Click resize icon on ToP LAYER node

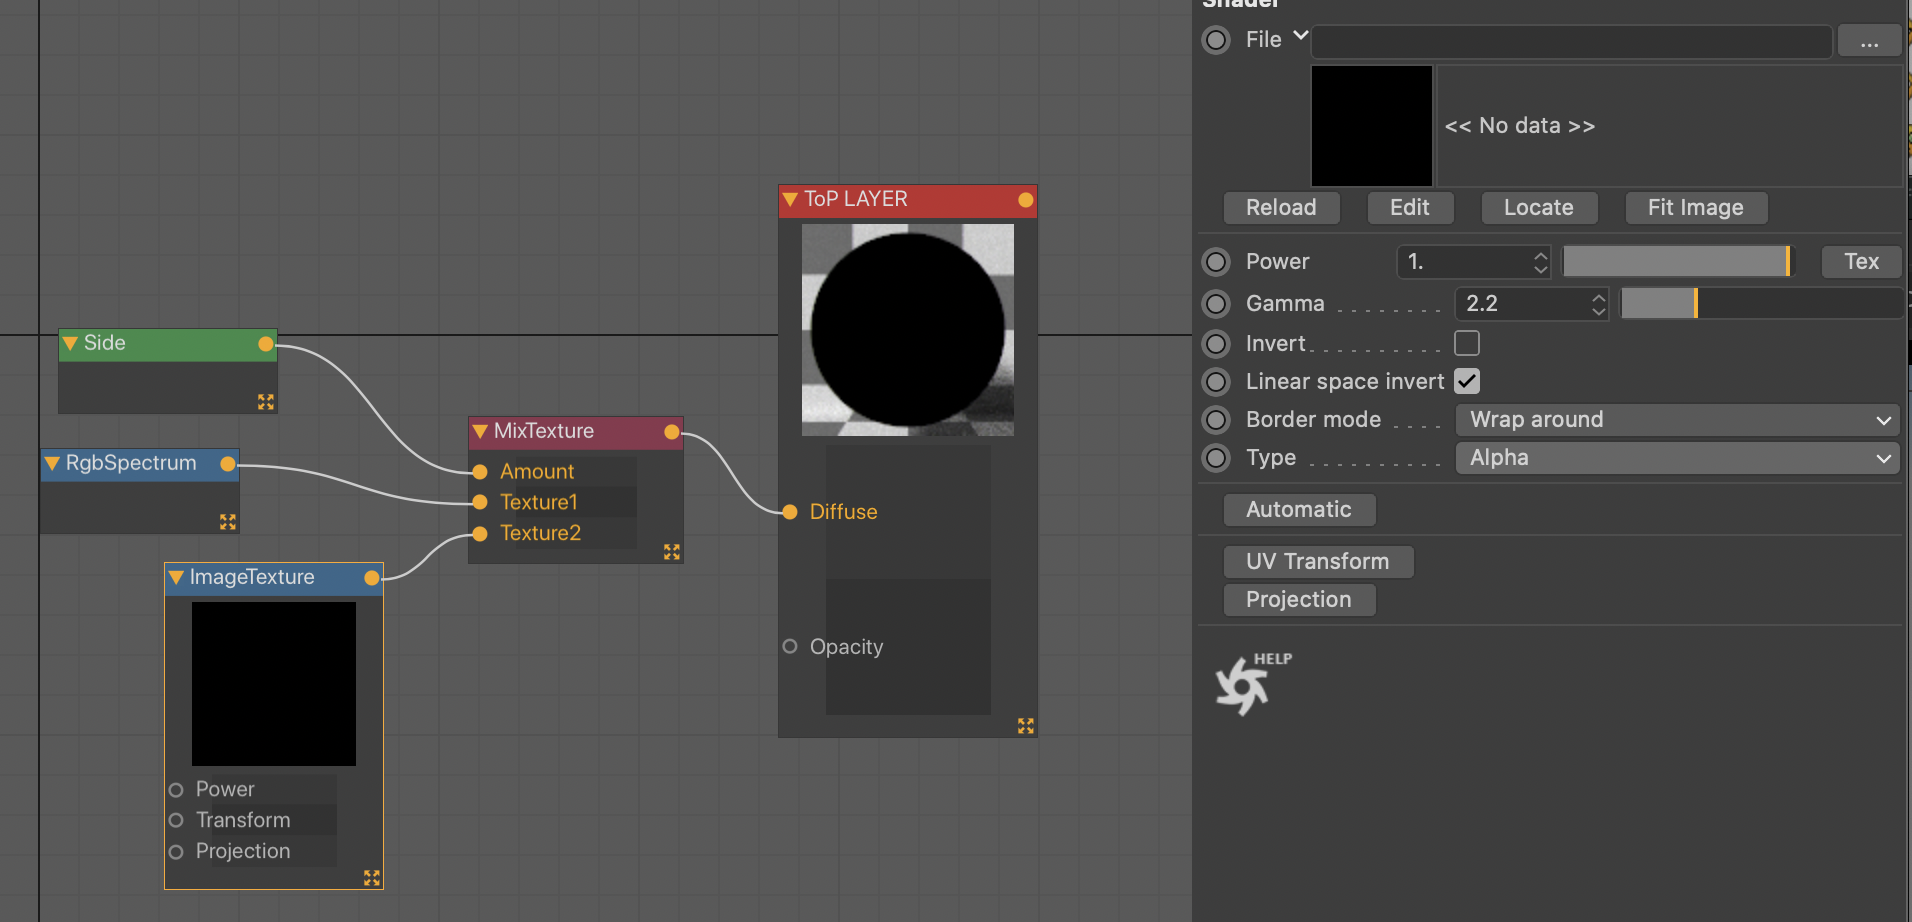tap(1026, 726)
